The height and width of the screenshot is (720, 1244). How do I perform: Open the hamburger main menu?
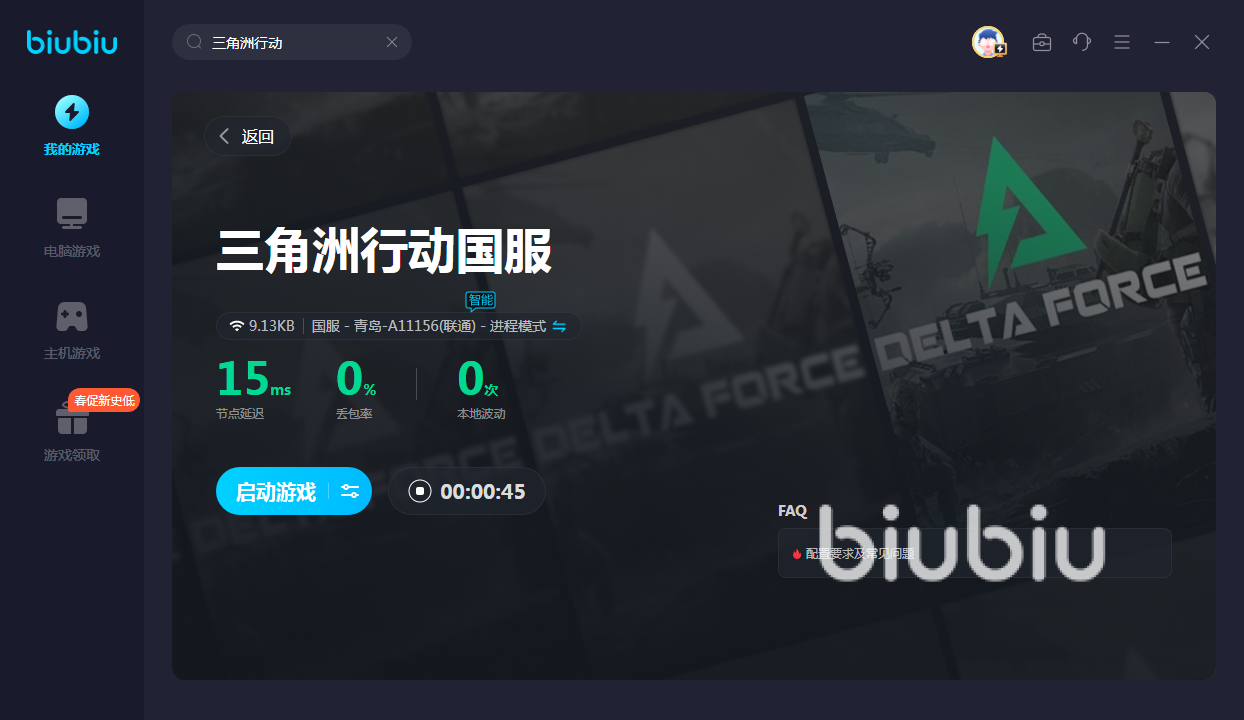(x=1122, y=42)
